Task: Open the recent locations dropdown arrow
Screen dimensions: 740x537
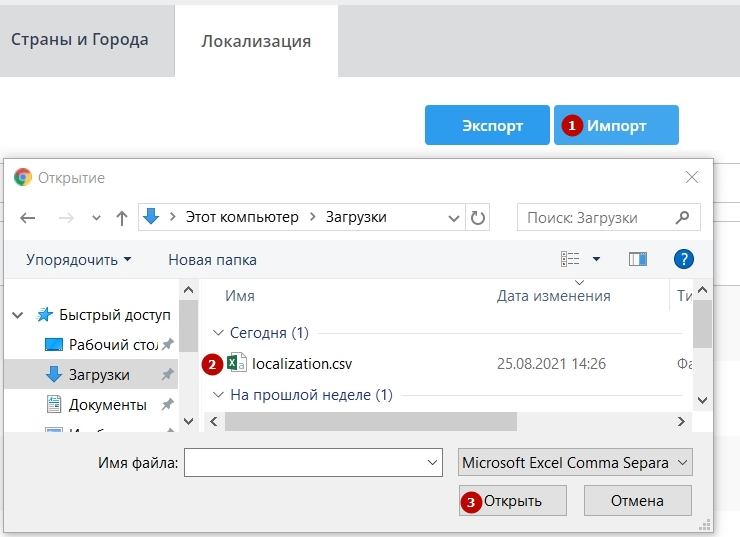Action: [x=96, y=217]
